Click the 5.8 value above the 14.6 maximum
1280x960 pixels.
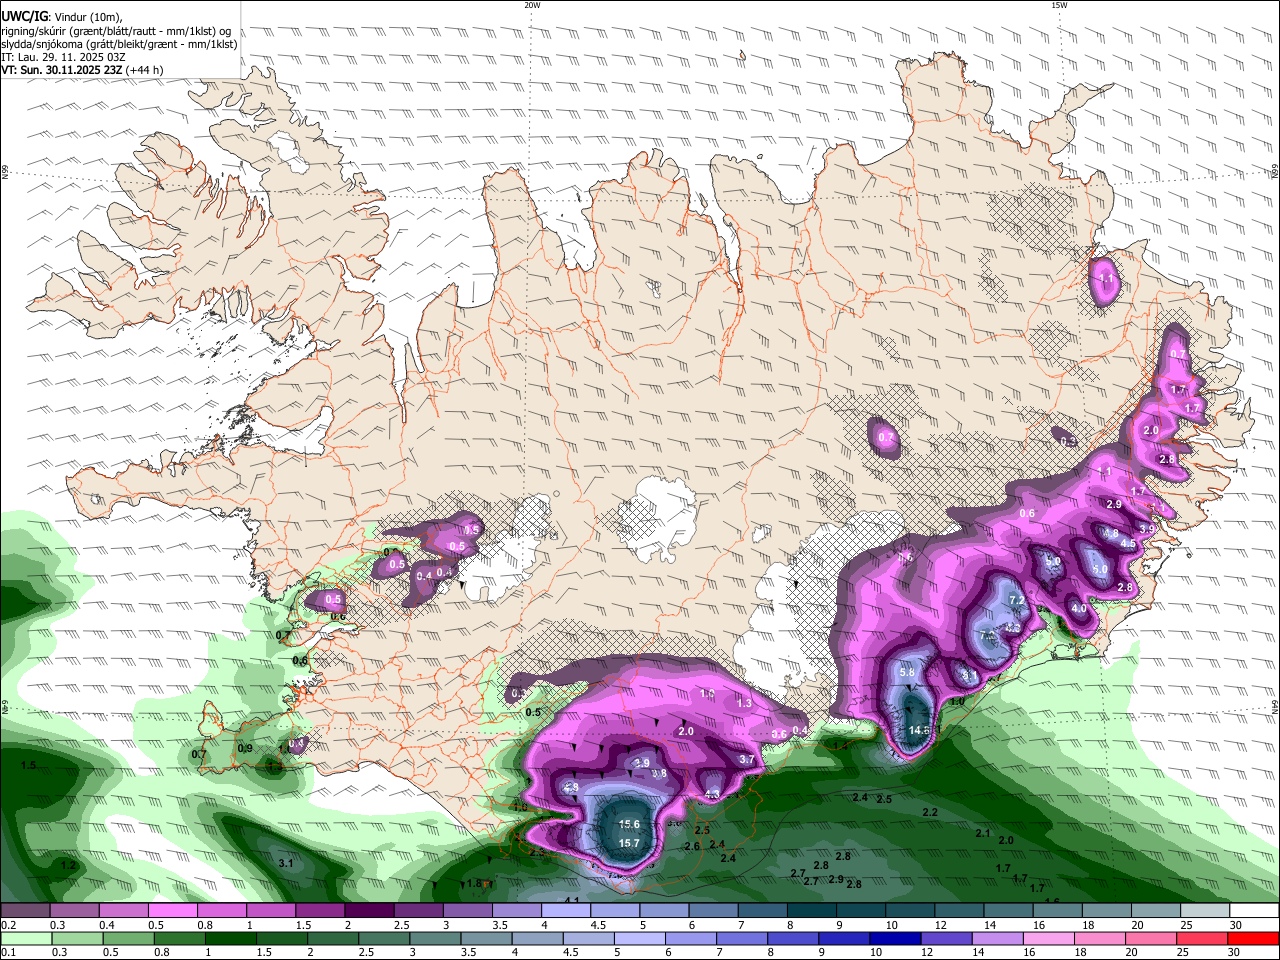pyautogui.click(x=907, y=673)
